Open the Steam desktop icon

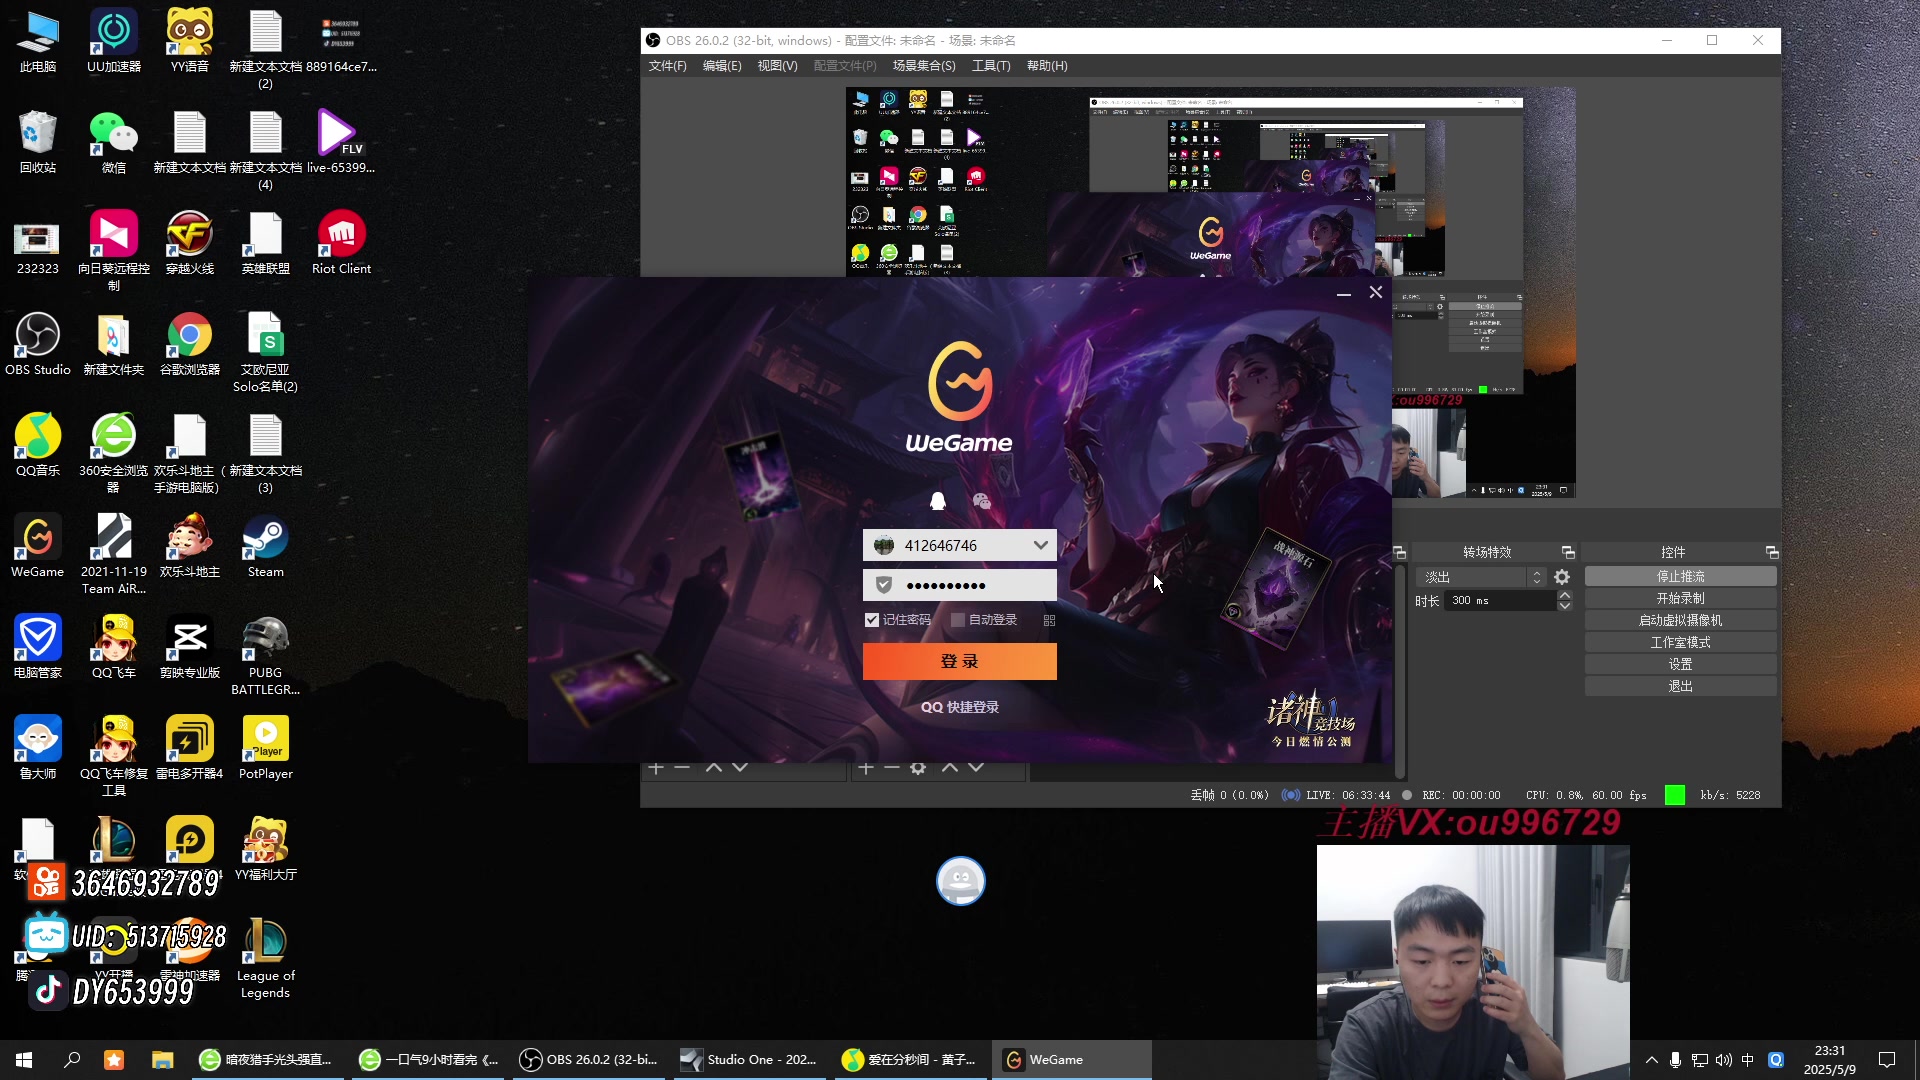pyautogui.click(x=265, y=546)
